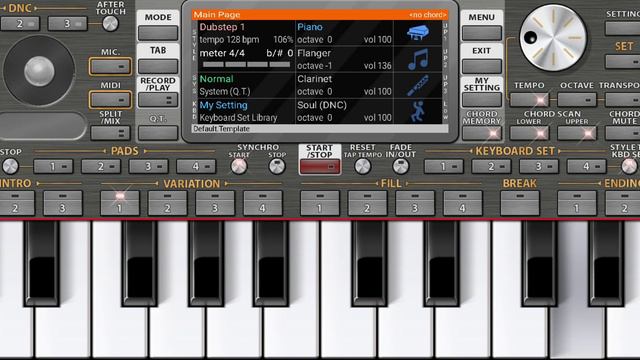
Task: Select the Clarinet instrument icon
Action: (418, 85)
